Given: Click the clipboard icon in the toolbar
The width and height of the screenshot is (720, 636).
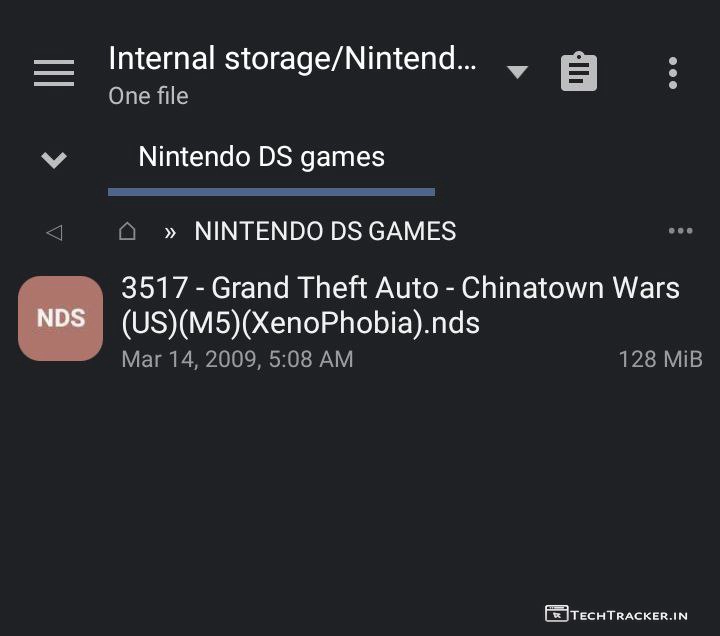Looking at the screenshot, I should pyautogui.click(x=579, y=73).
